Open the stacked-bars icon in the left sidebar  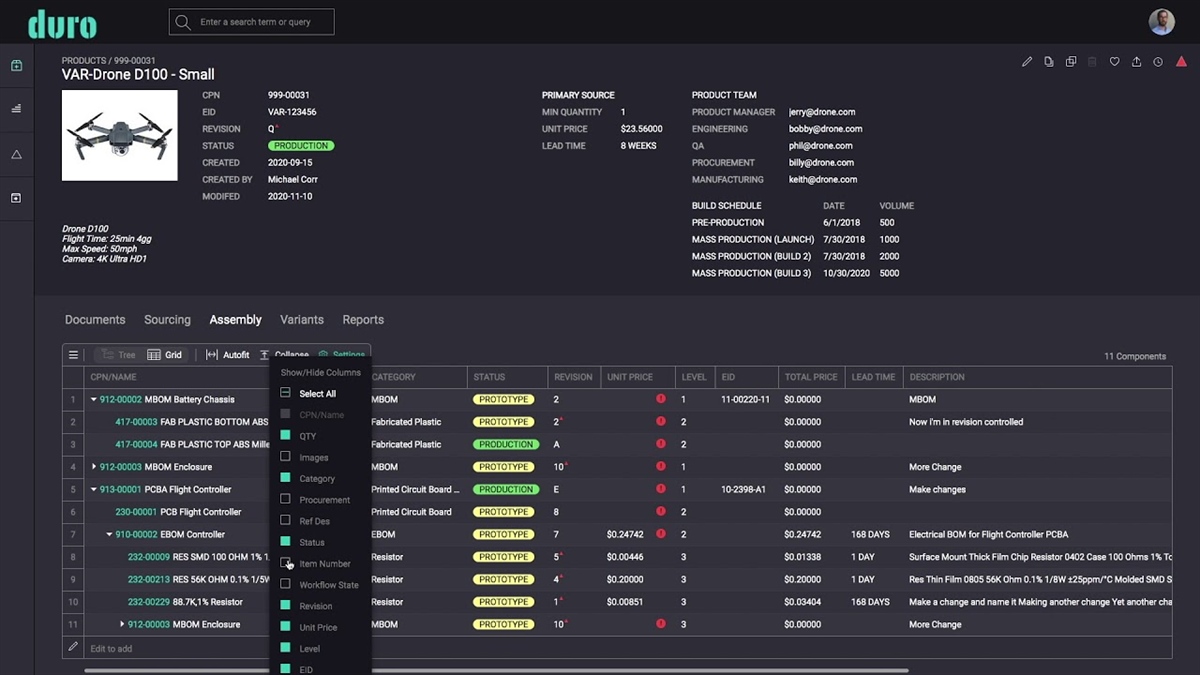click(x=16, y=109)
